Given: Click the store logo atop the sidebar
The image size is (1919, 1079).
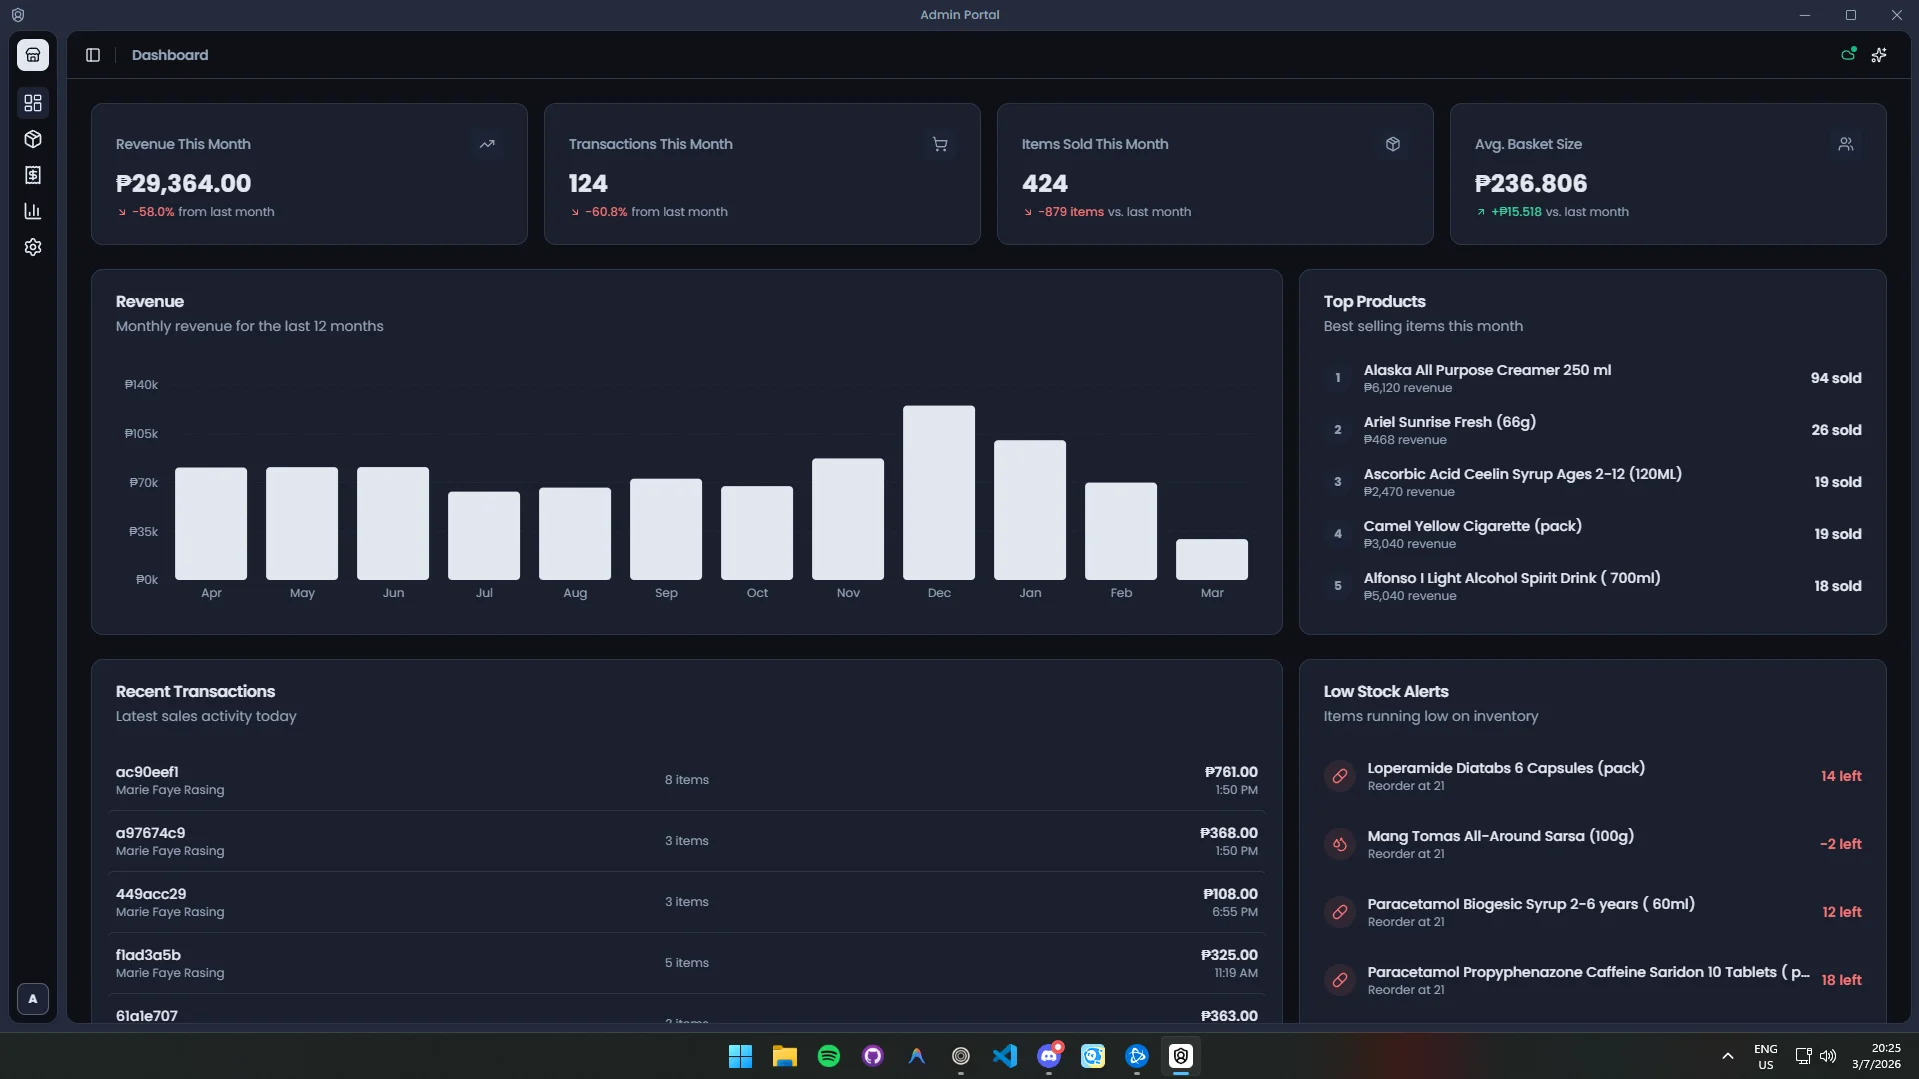Looking at the screenshot, I should tap(33, 55).
